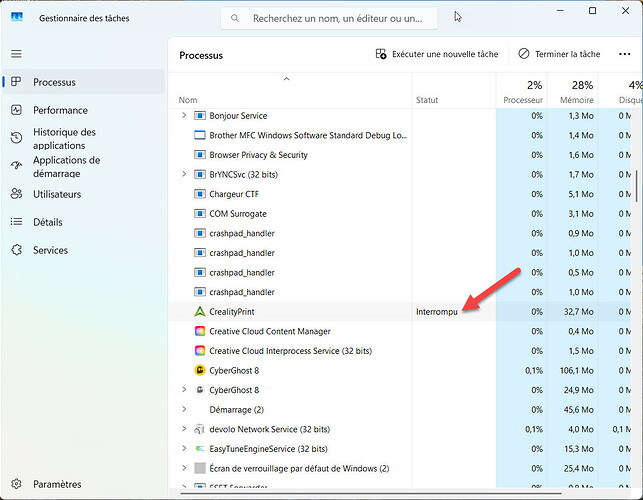643x500 pixels.
Task: Click the horizontal scrollbar at bottom
Action: click(371, 493)
